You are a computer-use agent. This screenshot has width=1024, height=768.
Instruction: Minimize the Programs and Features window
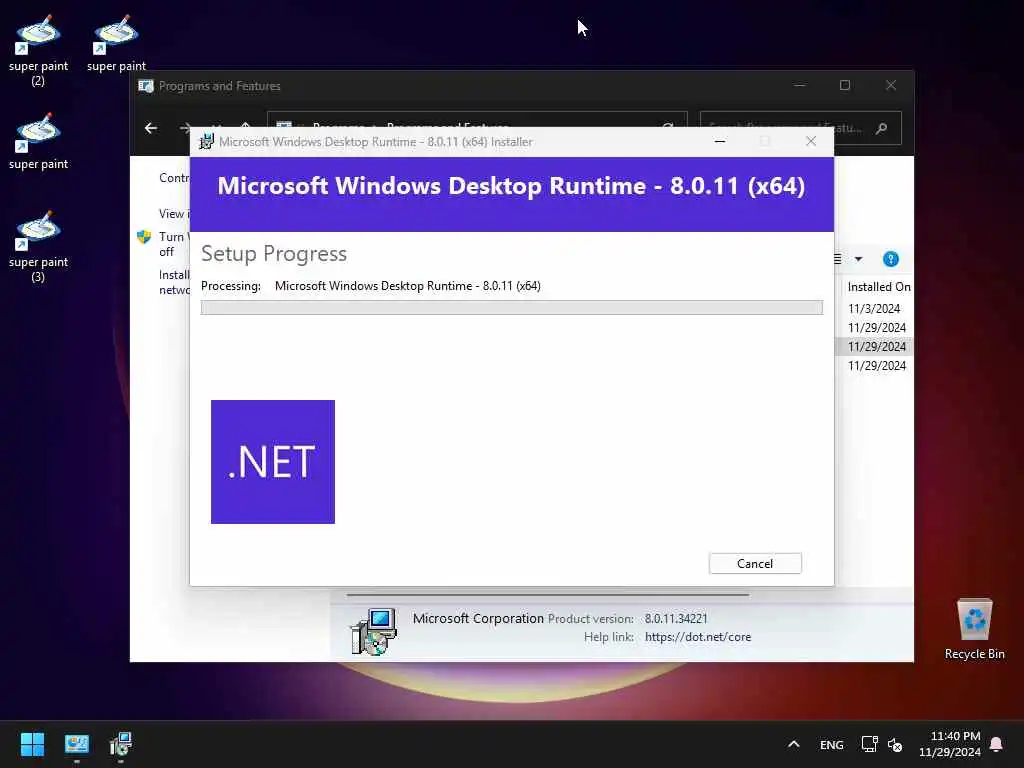[799, 86]
